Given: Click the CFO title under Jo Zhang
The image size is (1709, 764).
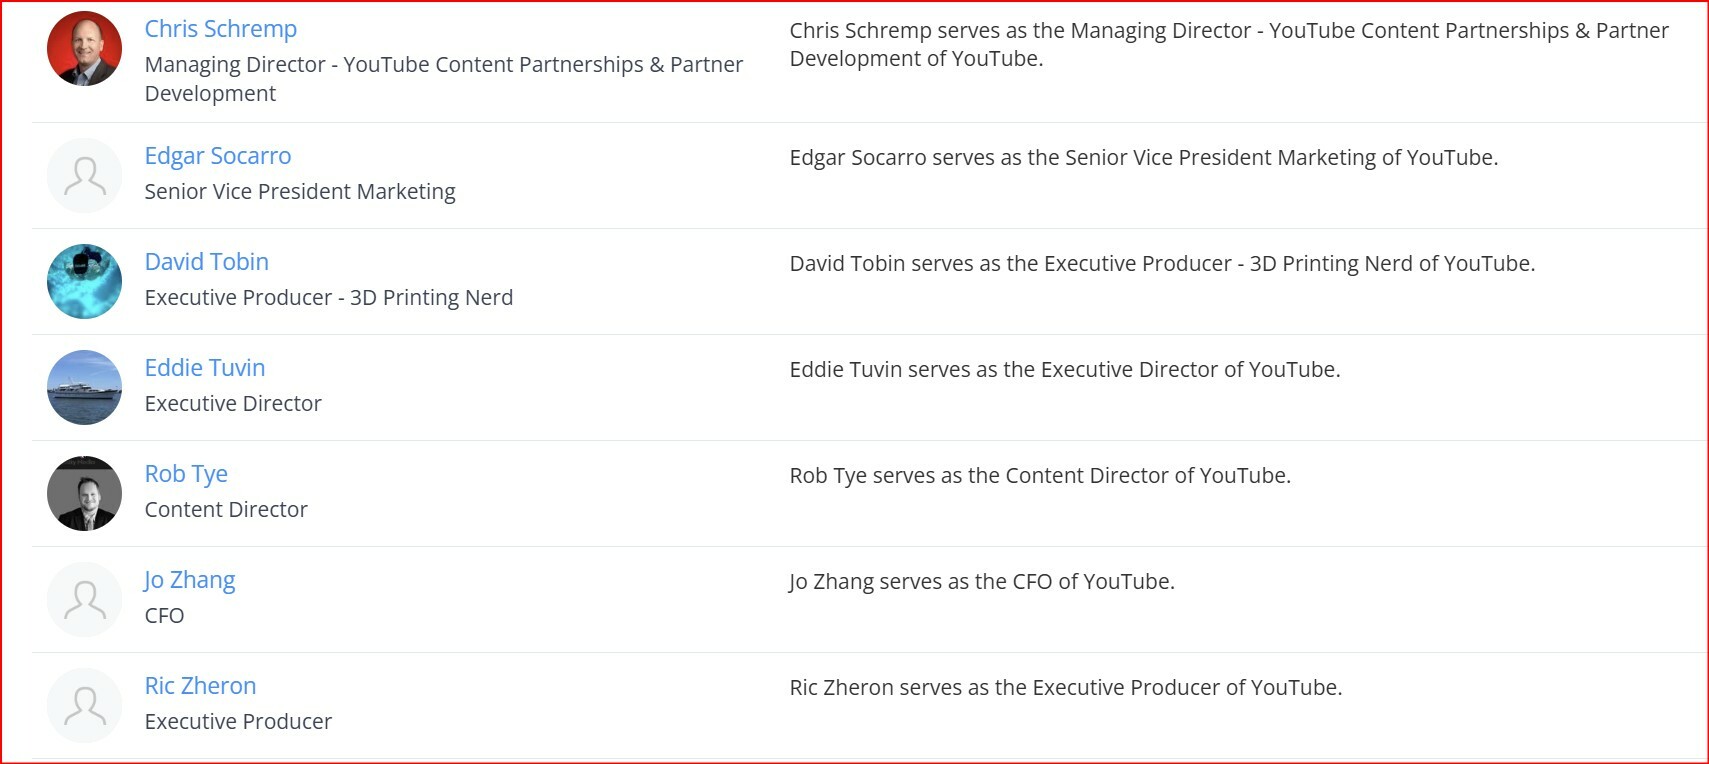Looking at the screenshot, I should coord(164,615).
